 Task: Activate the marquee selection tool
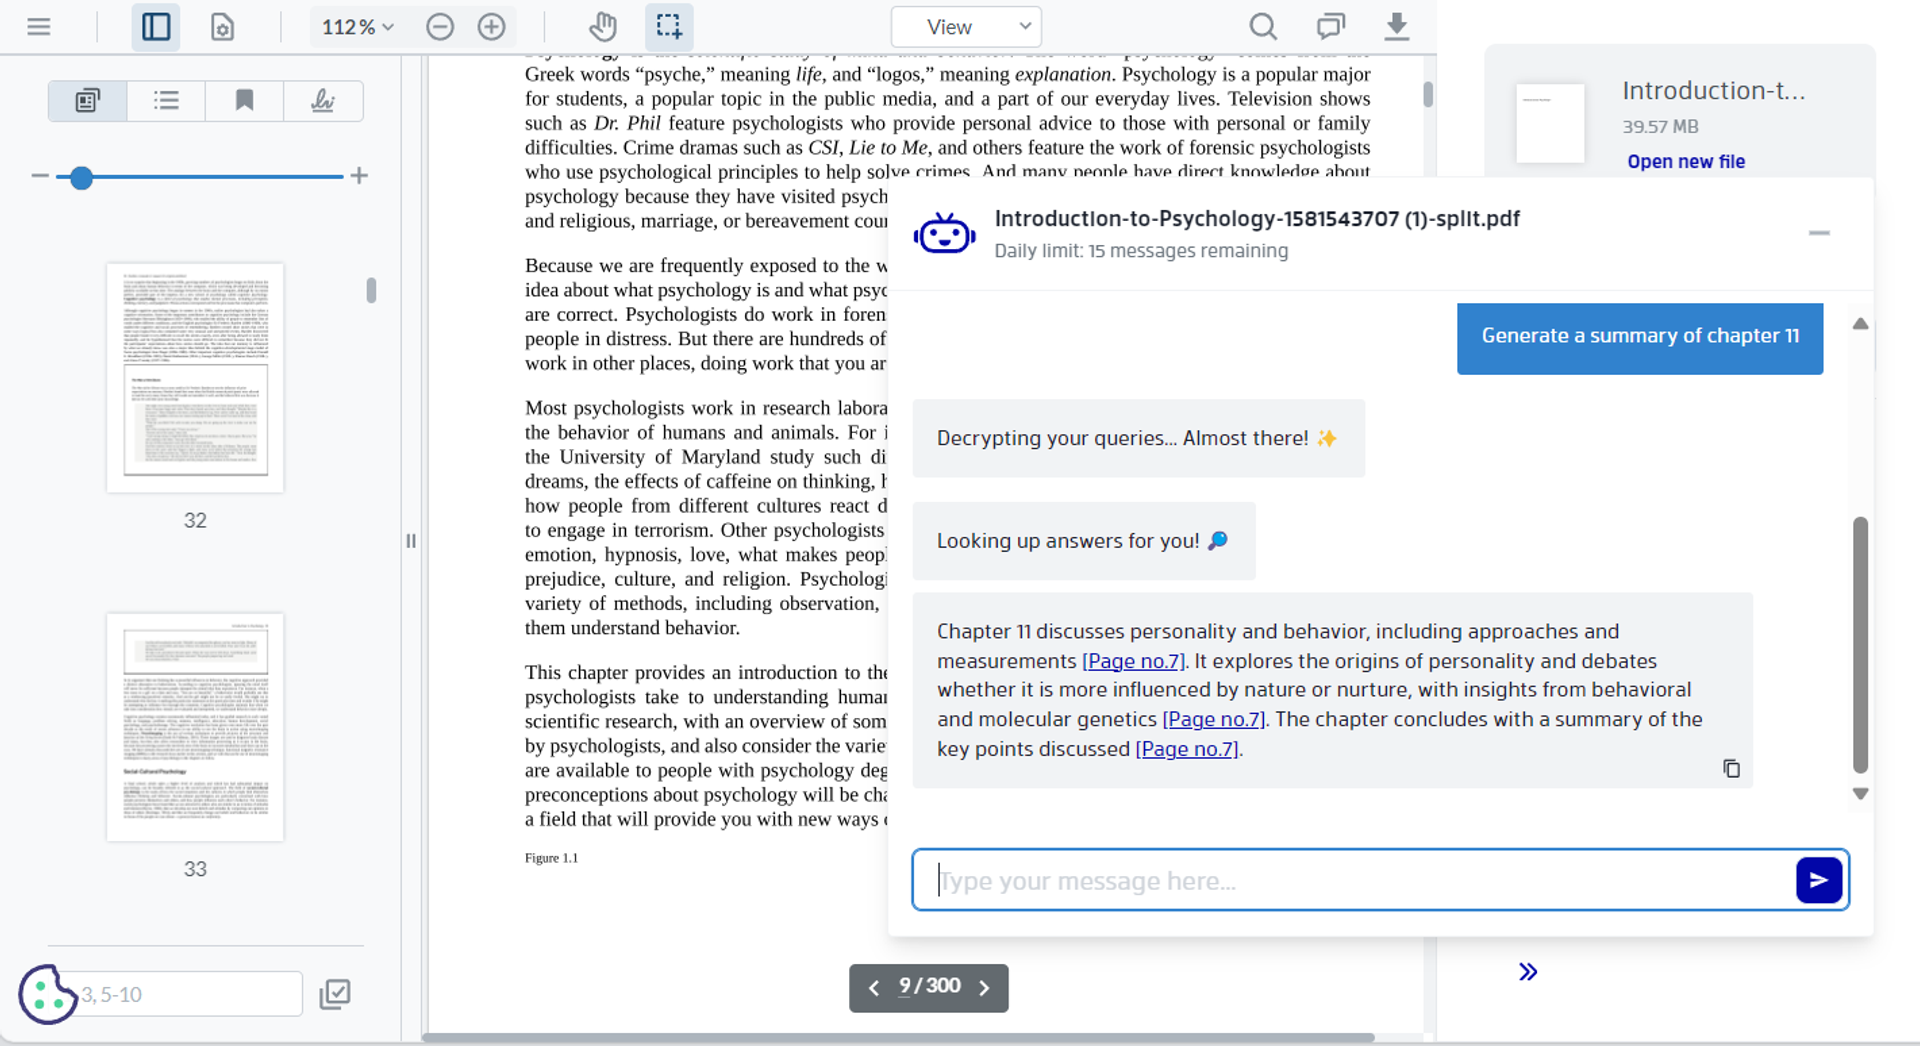(x=669, y=27)
